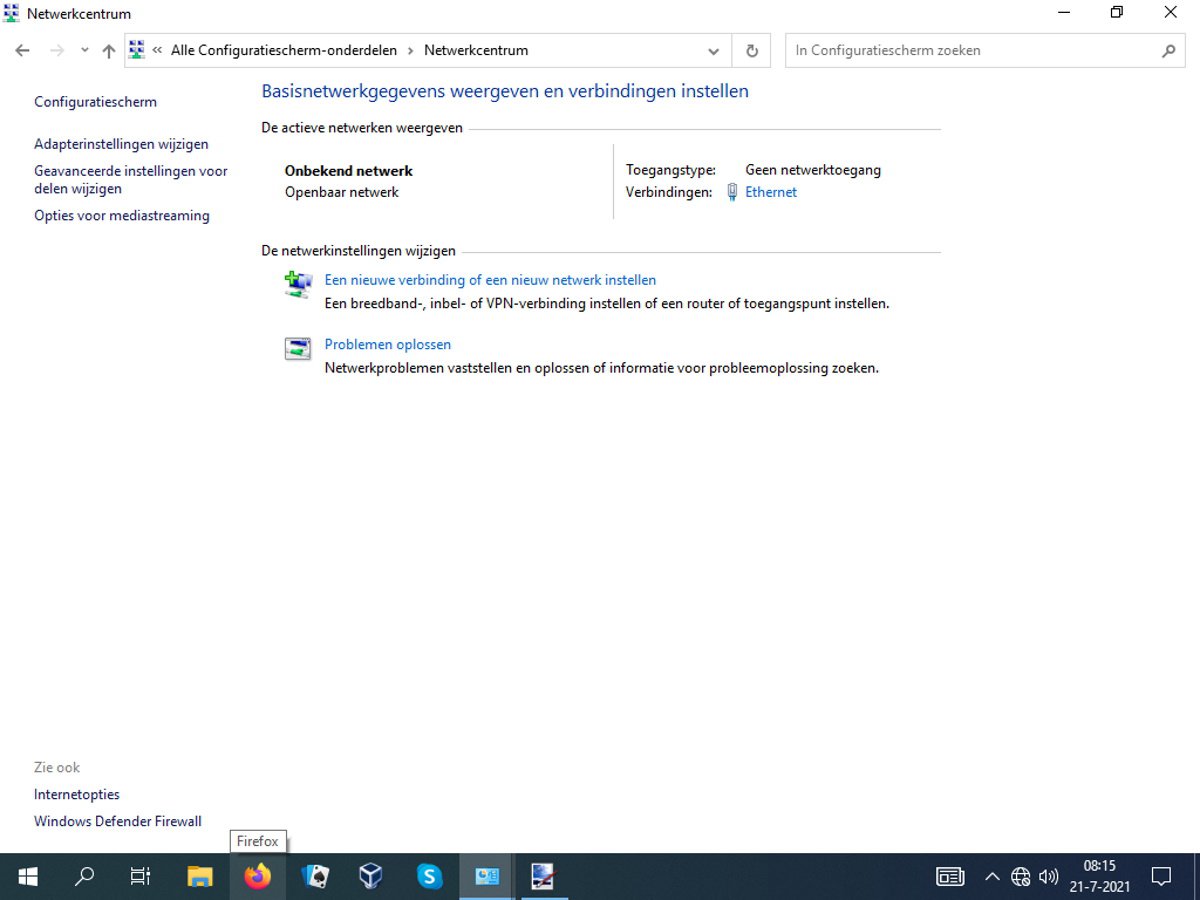This screenshot has height=900, width=1200.
Task: Open taskbar search
Action: click(x=85, y=877)
